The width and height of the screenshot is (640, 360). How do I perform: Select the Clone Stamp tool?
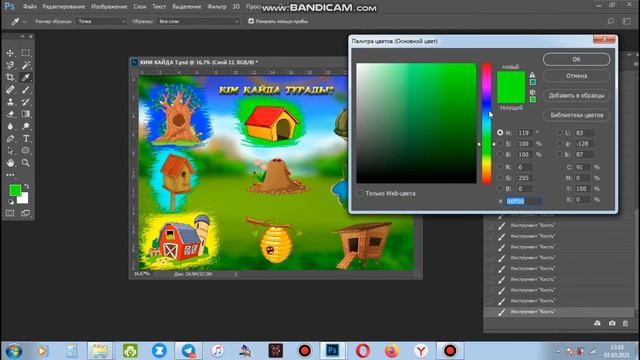[x=10, y=102]
